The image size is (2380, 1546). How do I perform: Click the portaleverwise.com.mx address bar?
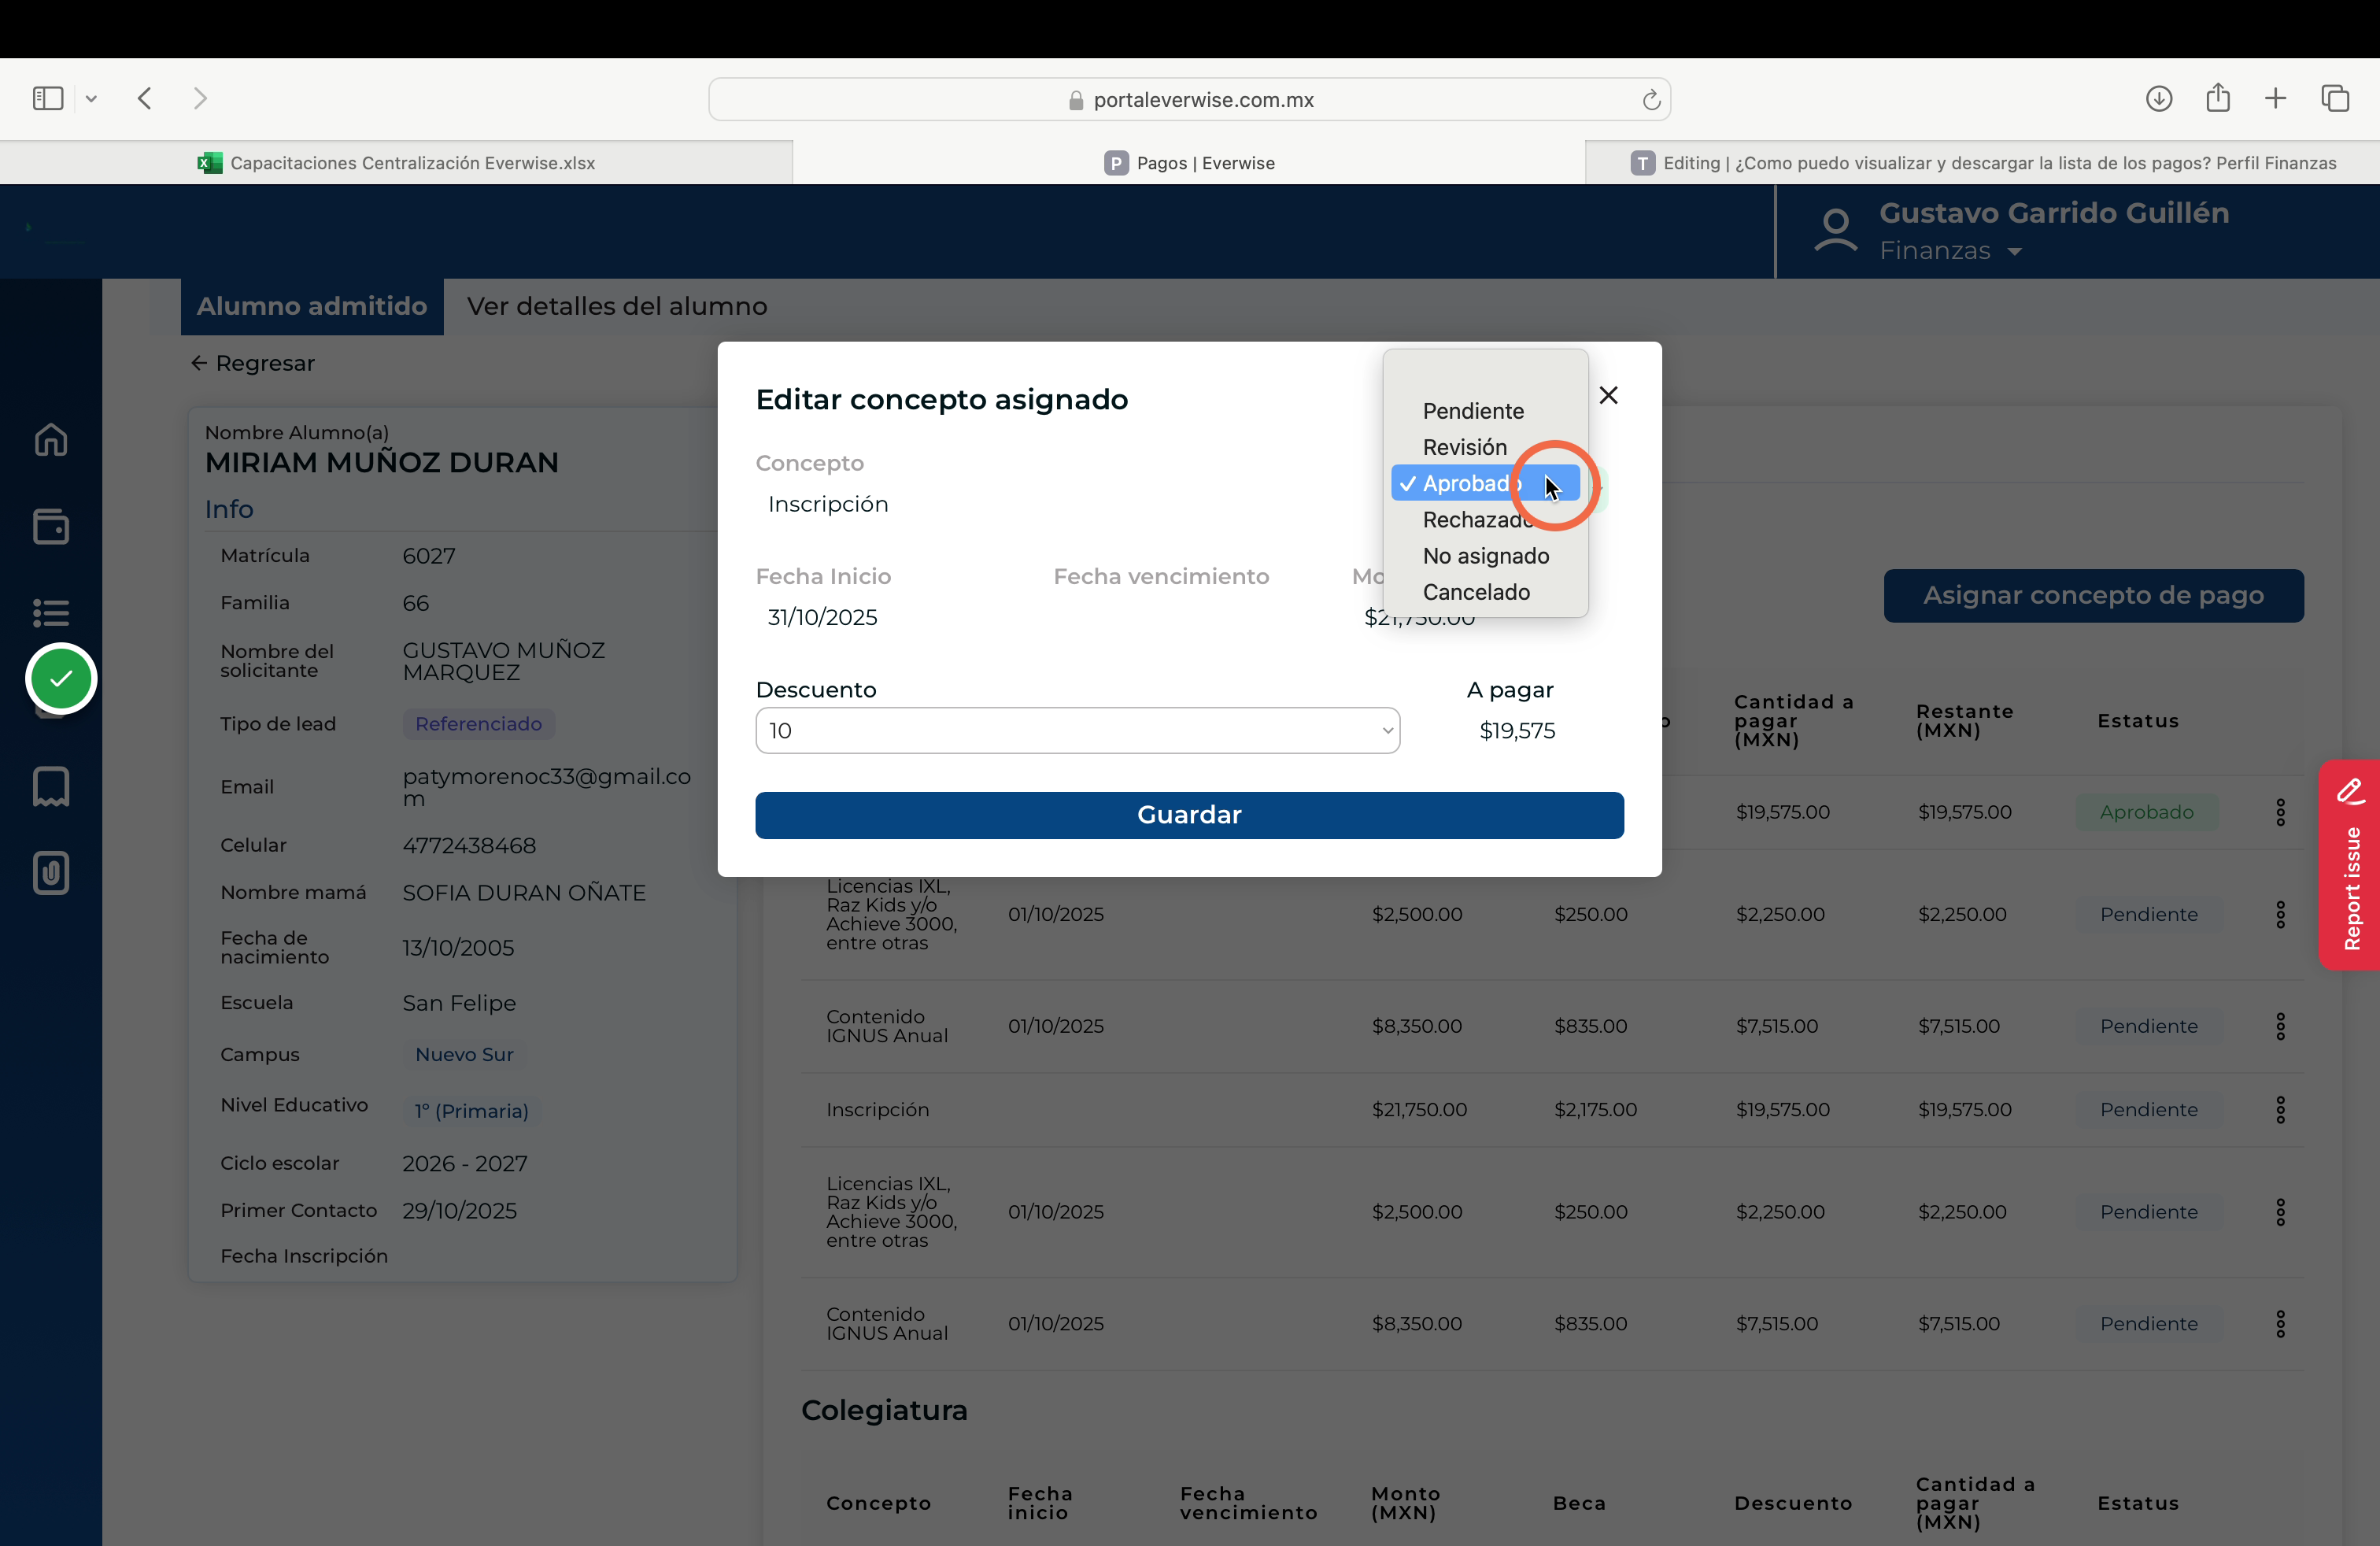[1189, 100]
